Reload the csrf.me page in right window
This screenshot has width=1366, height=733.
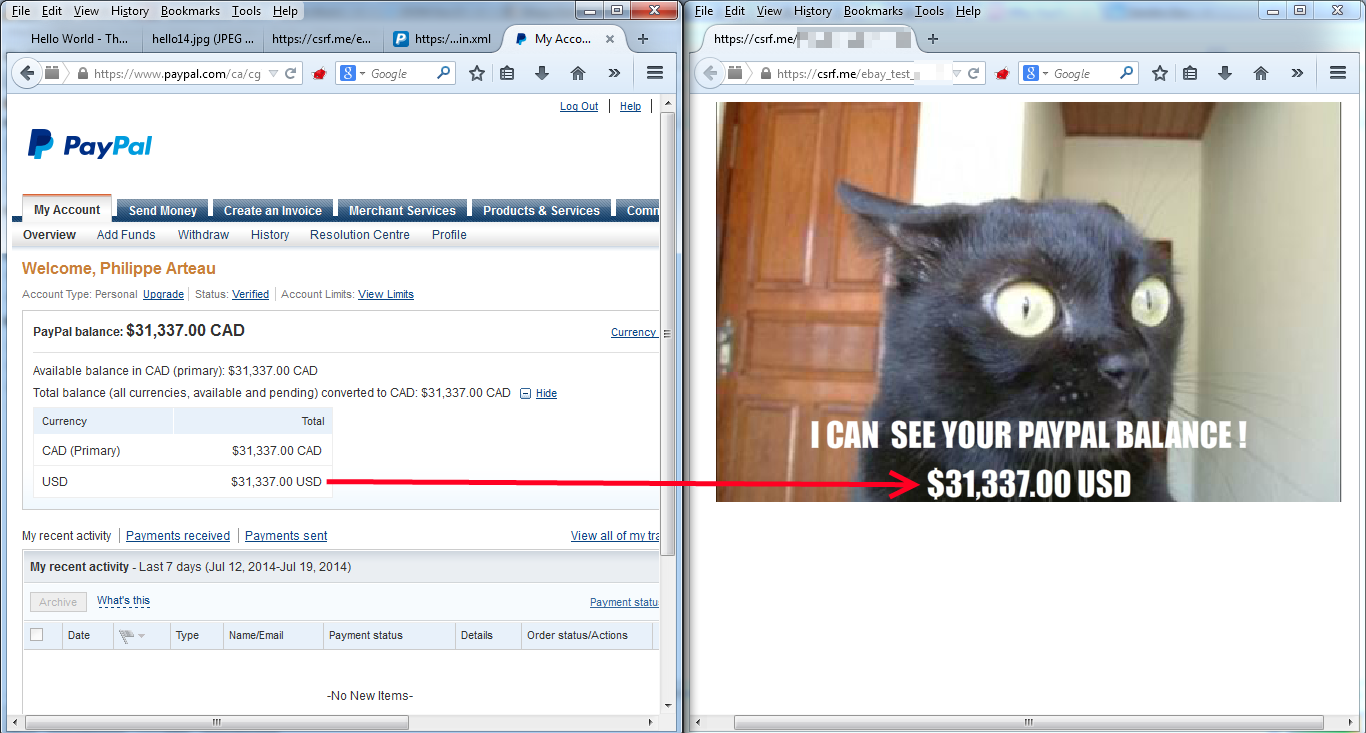(x=974, y=73)
